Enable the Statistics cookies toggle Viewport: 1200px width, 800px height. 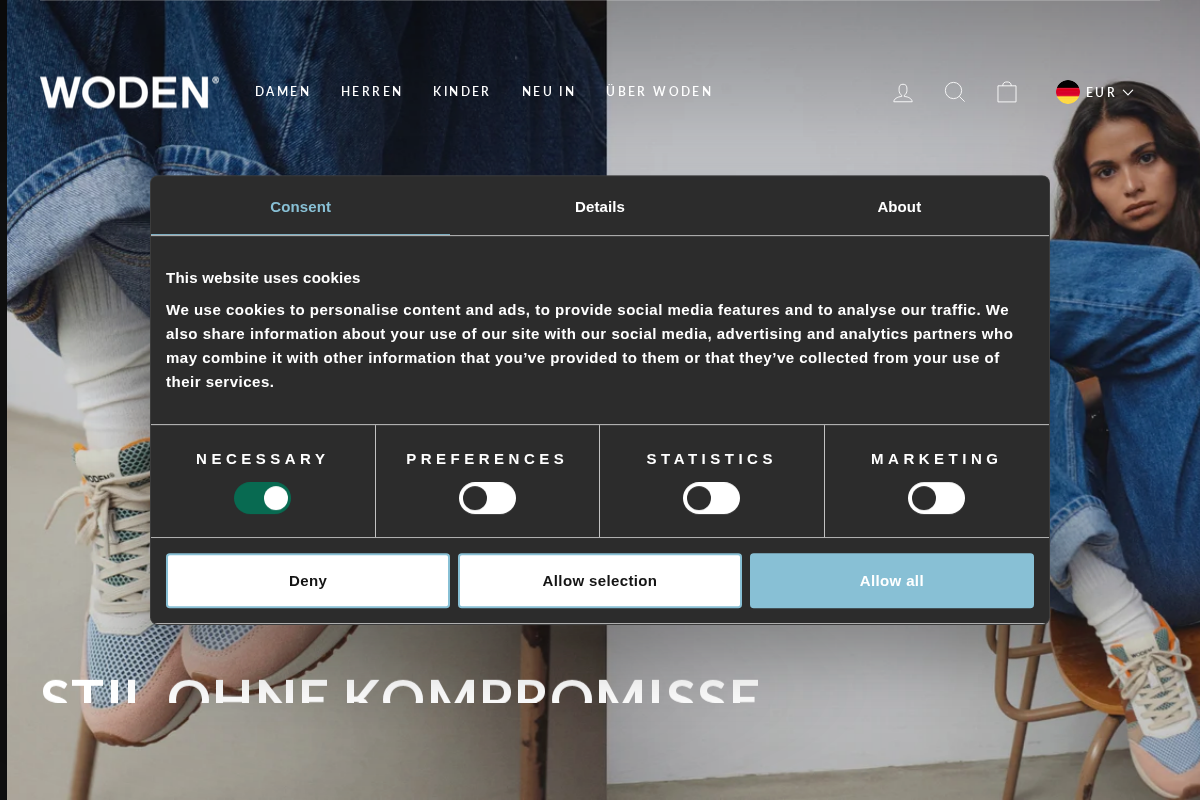(x=711, y=497)
